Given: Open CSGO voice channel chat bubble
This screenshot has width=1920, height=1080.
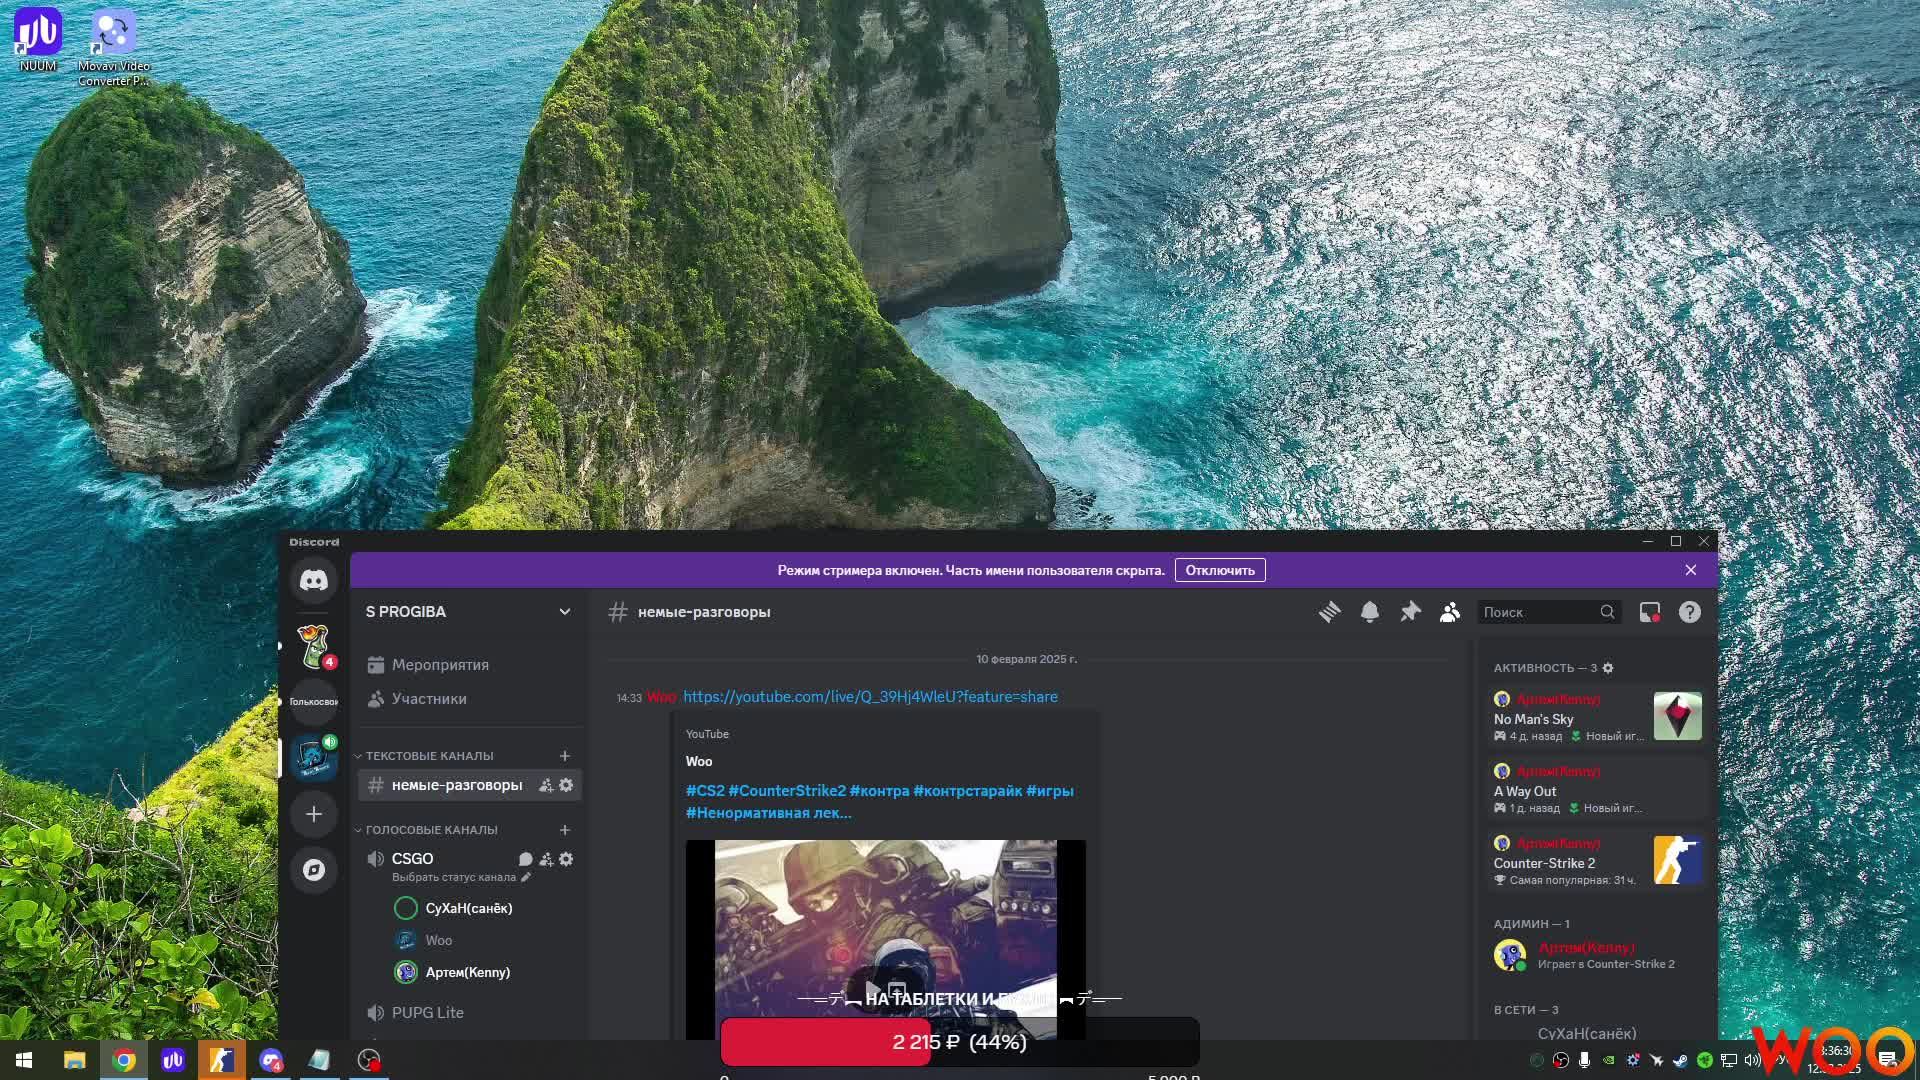Looking at the screenshot, I should (x=526, y=859).
